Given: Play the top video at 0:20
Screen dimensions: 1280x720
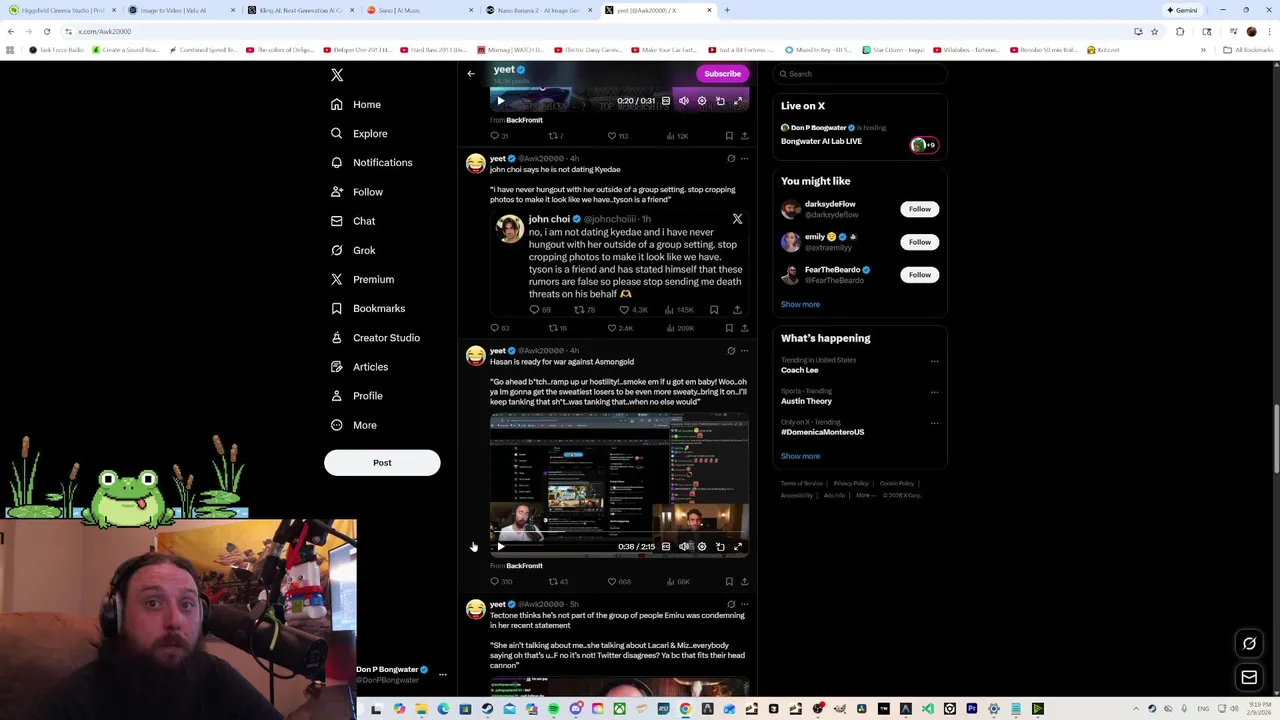Looking at the screenshot, I should [x=501, y=101].
